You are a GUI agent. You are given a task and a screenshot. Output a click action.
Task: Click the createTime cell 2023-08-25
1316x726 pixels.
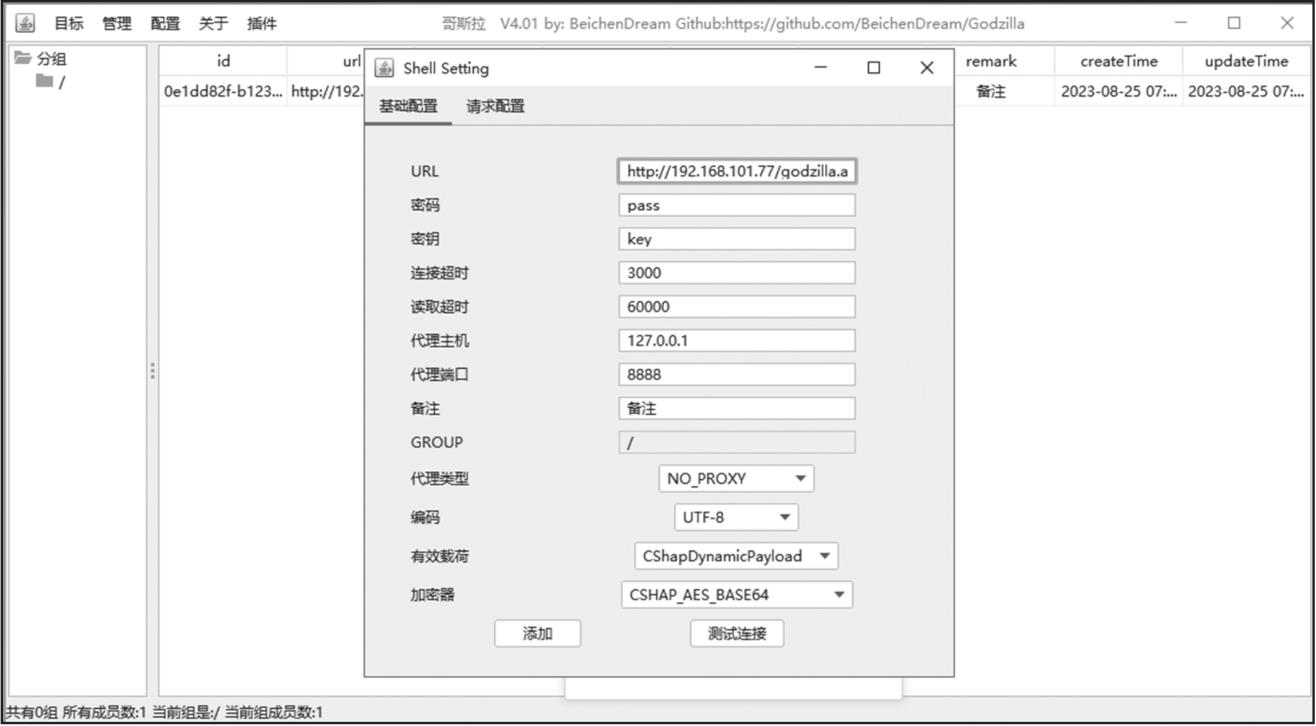1119,92
